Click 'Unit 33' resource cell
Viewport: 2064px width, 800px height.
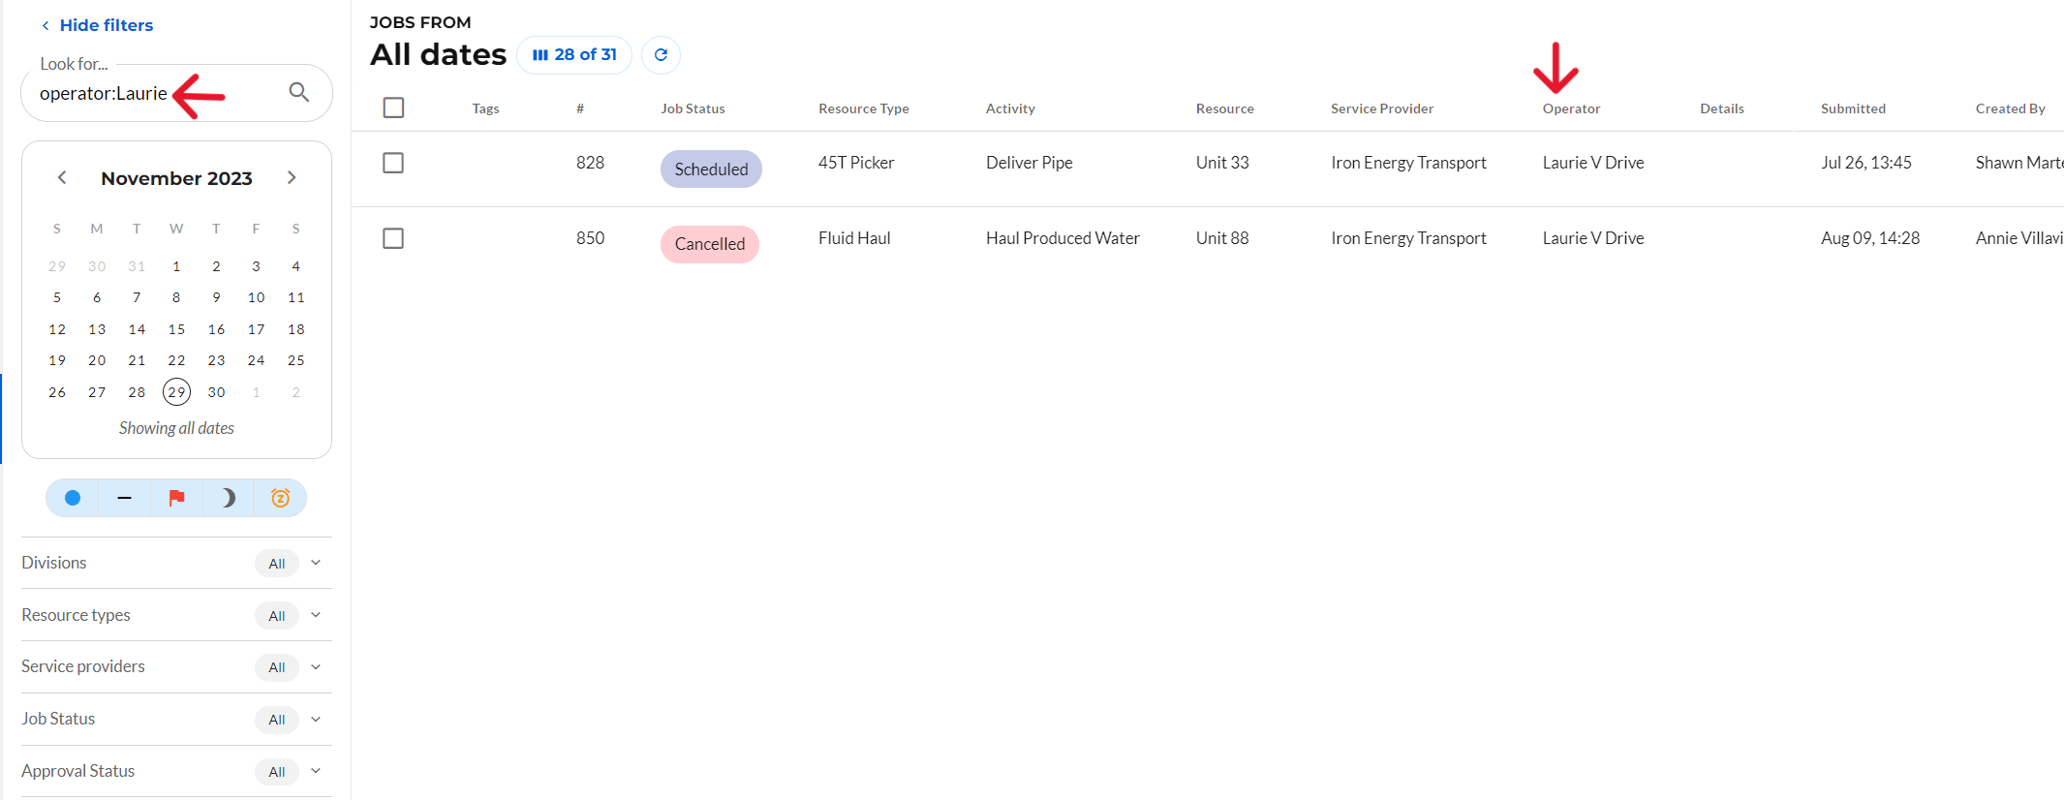point(1222,163)
